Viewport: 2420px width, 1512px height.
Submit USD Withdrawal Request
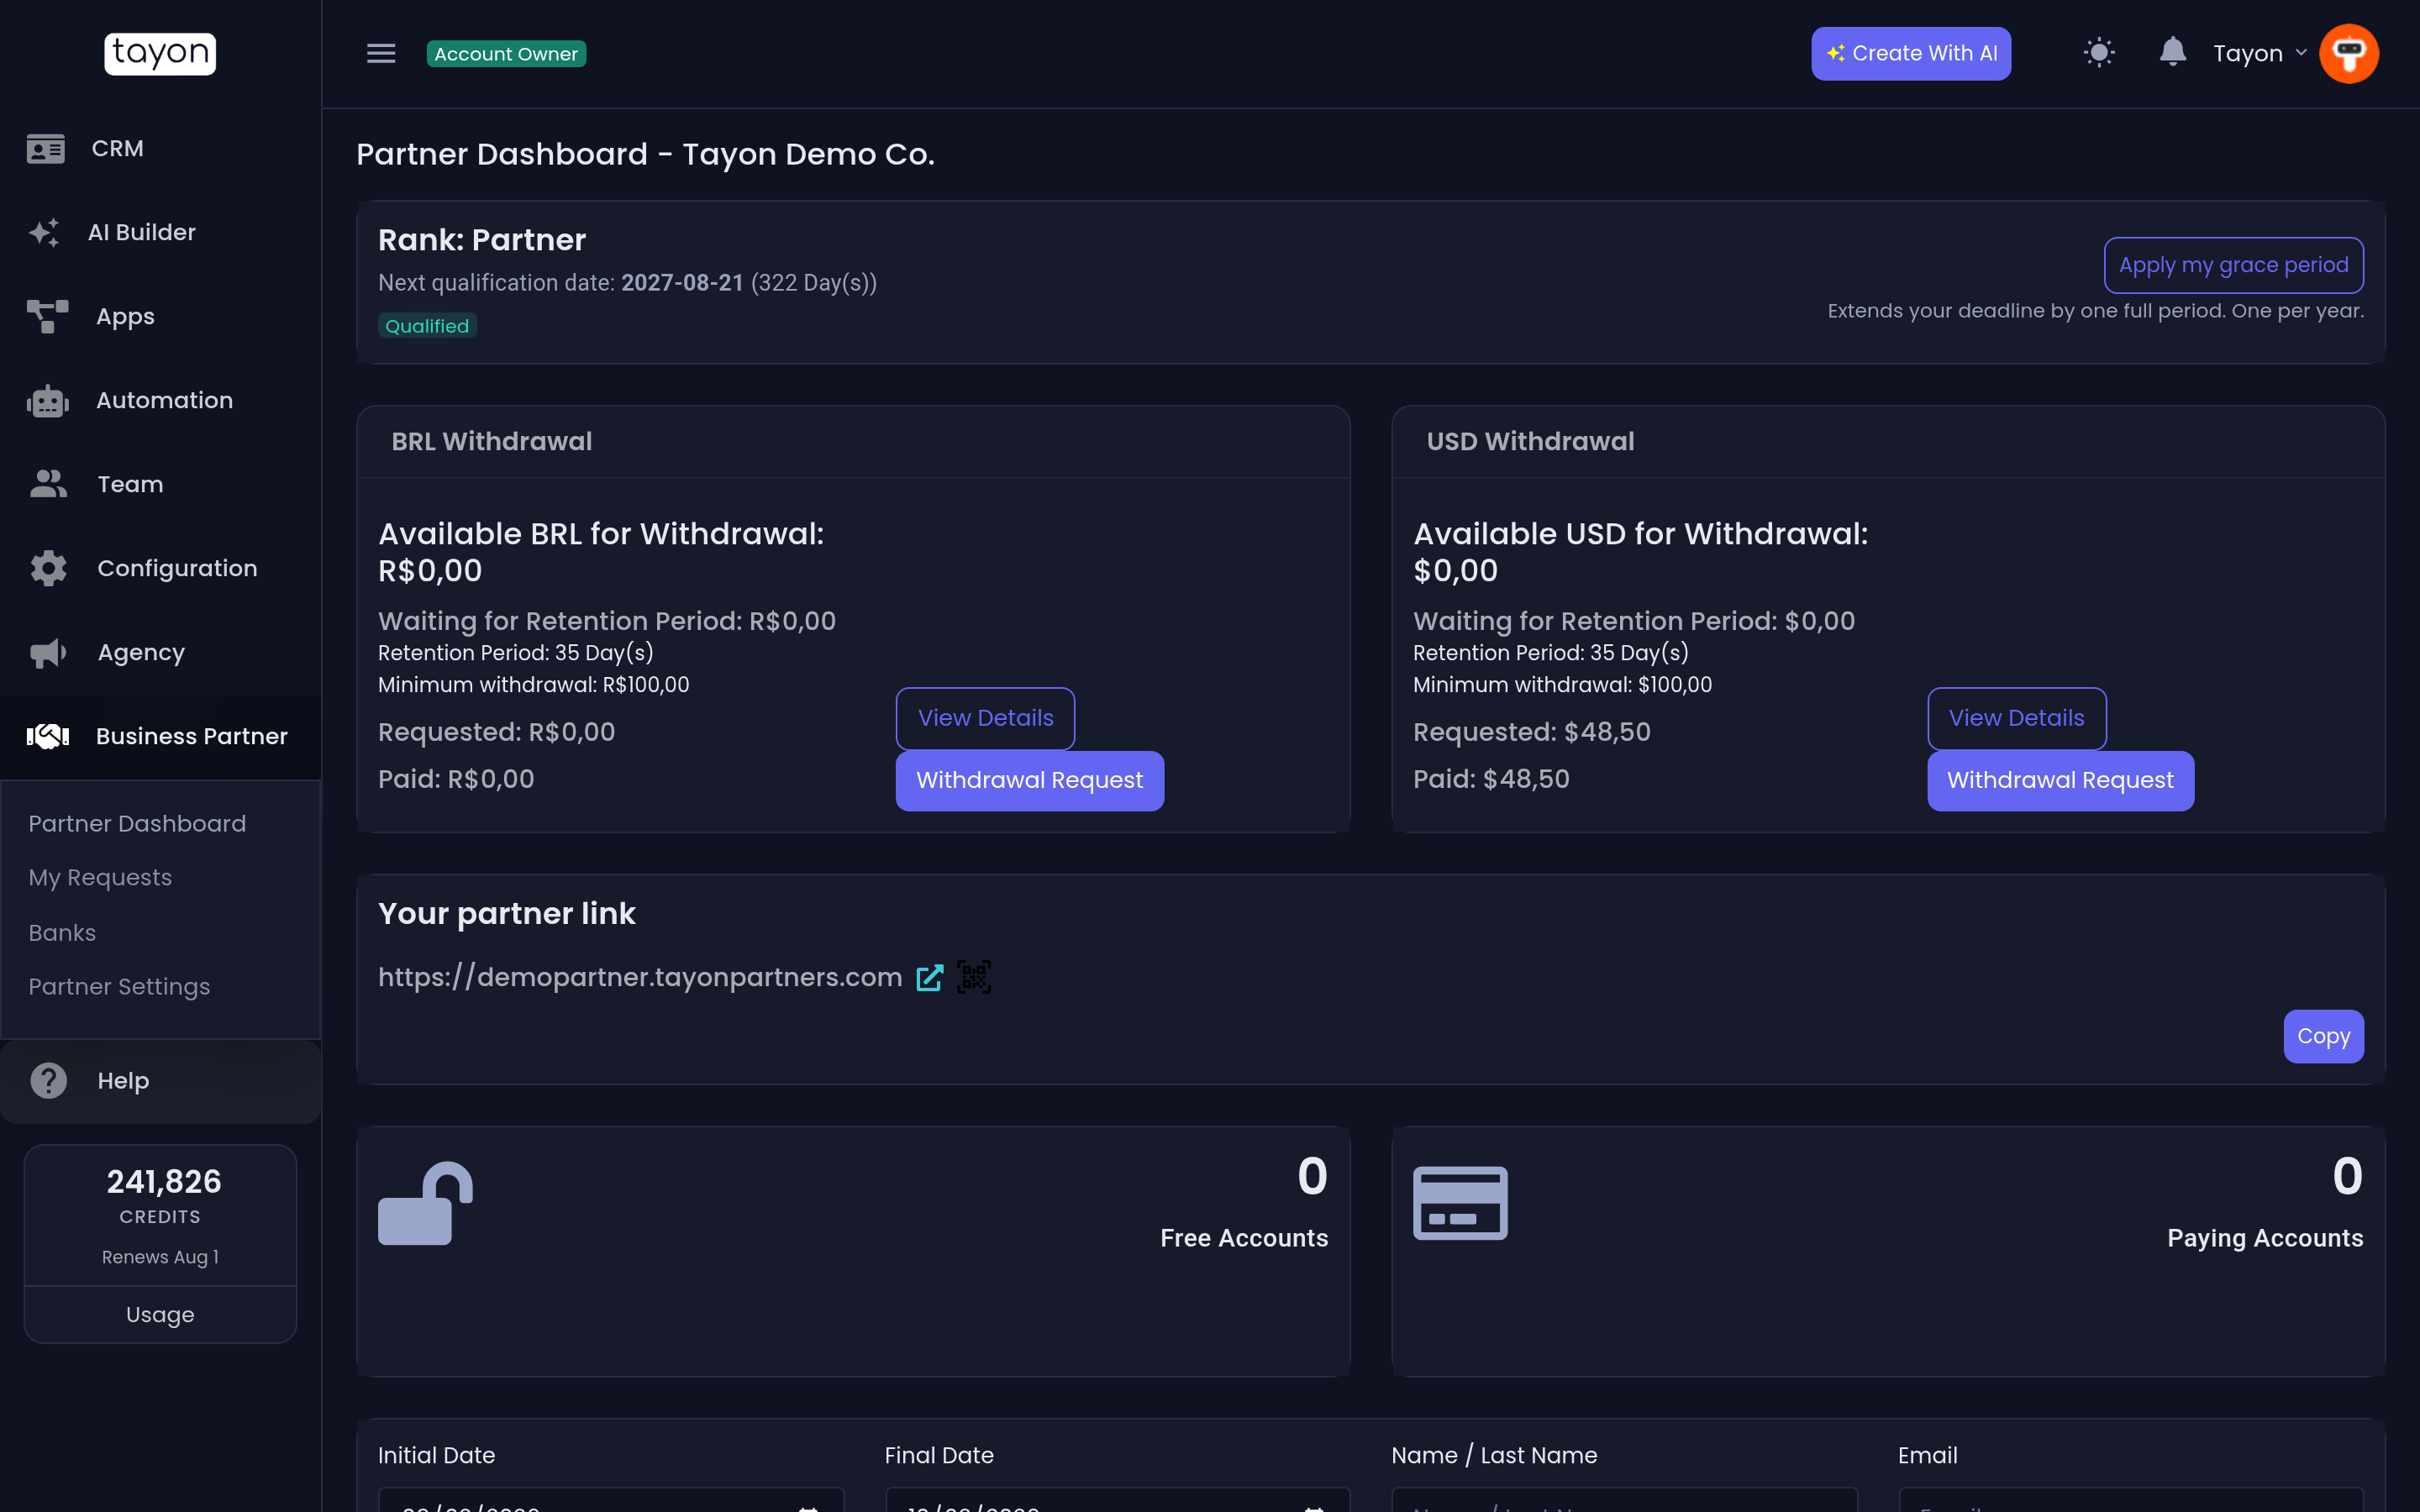point(2060,781)
